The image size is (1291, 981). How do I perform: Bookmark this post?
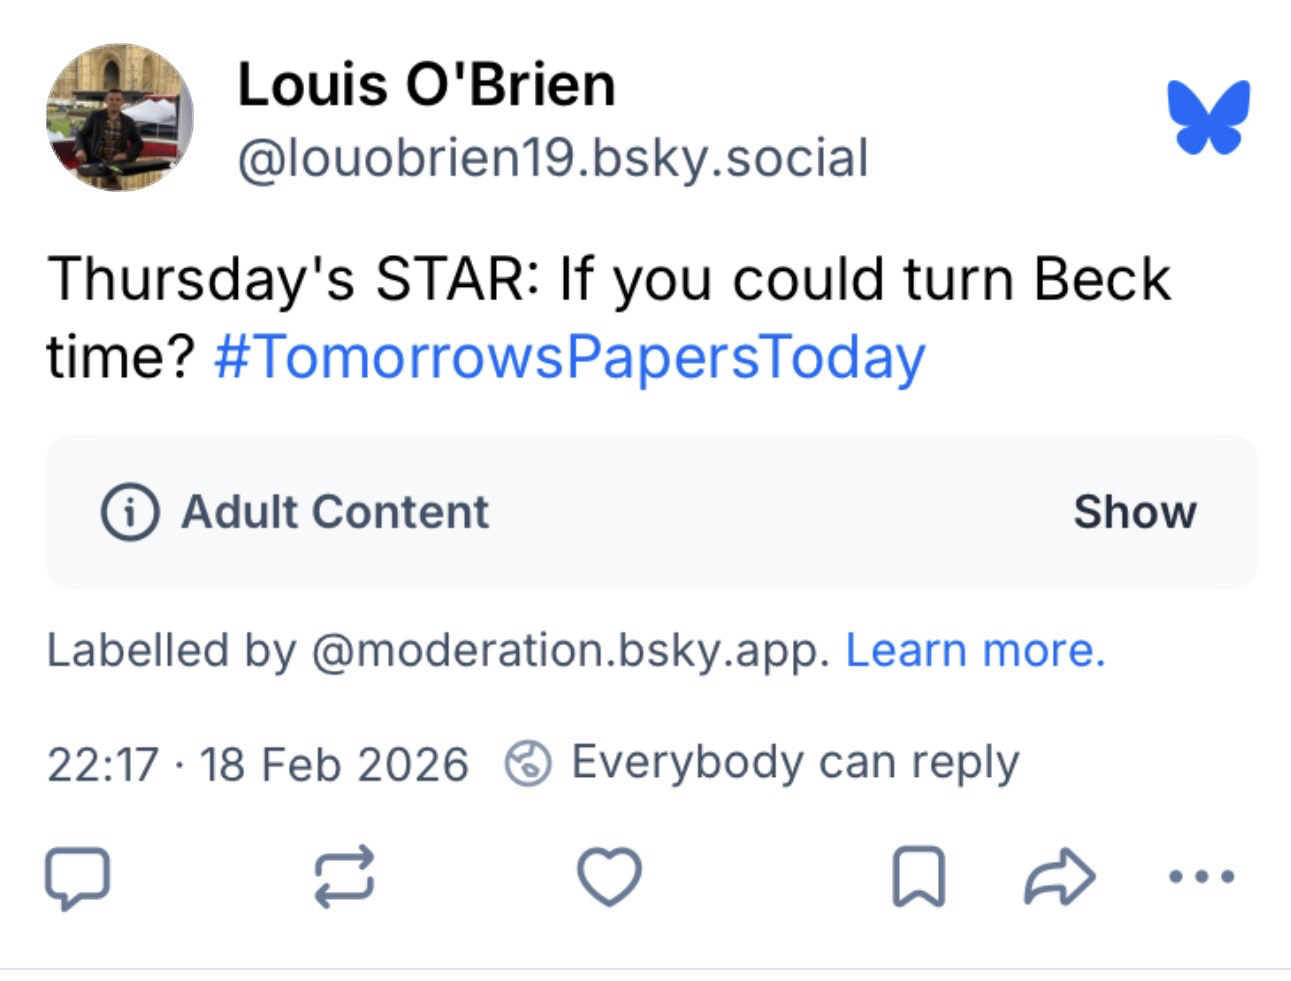(918, 877)
